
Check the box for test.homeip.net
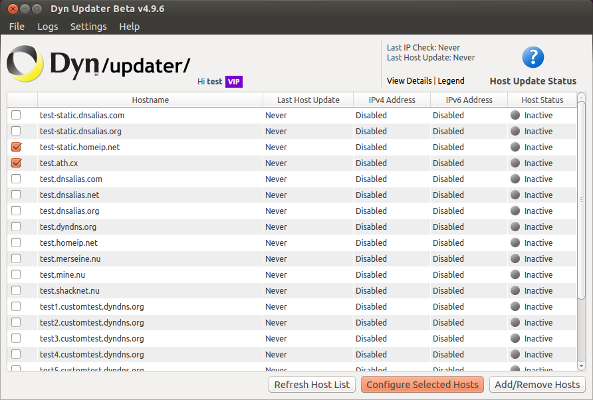(x=16, y=243)
